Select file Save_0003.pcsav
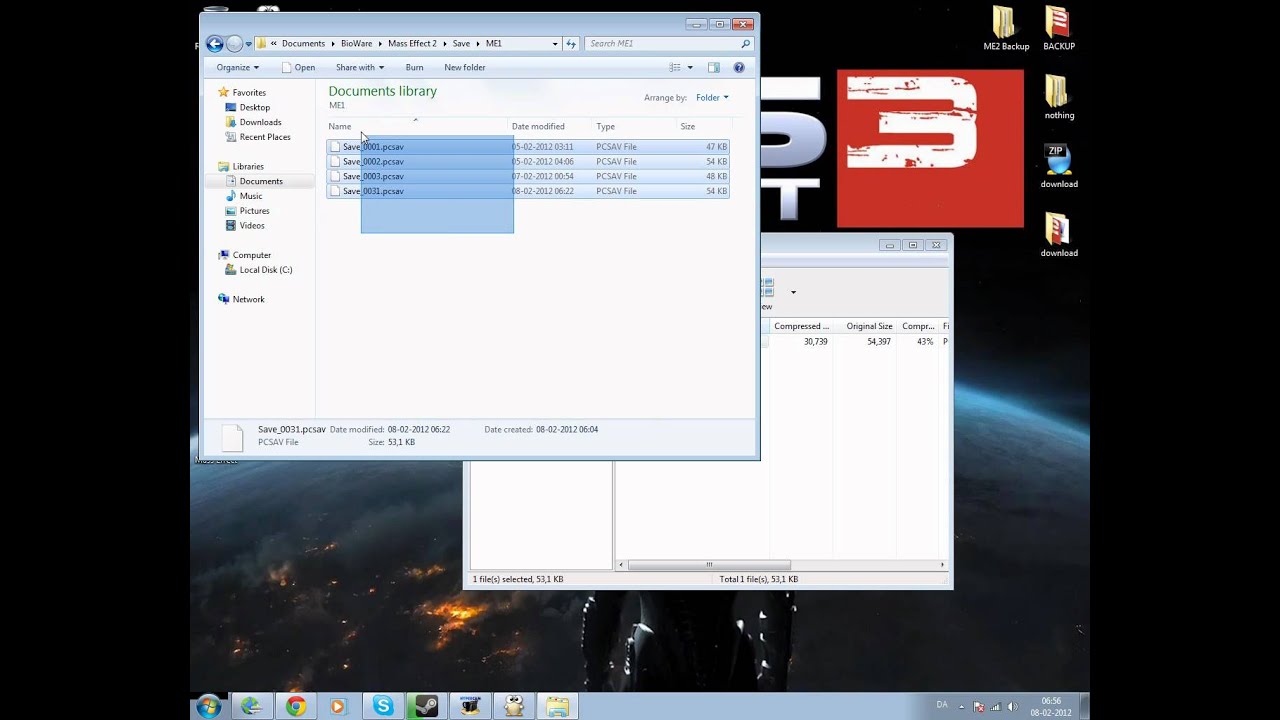 click(x=528, y=176)
